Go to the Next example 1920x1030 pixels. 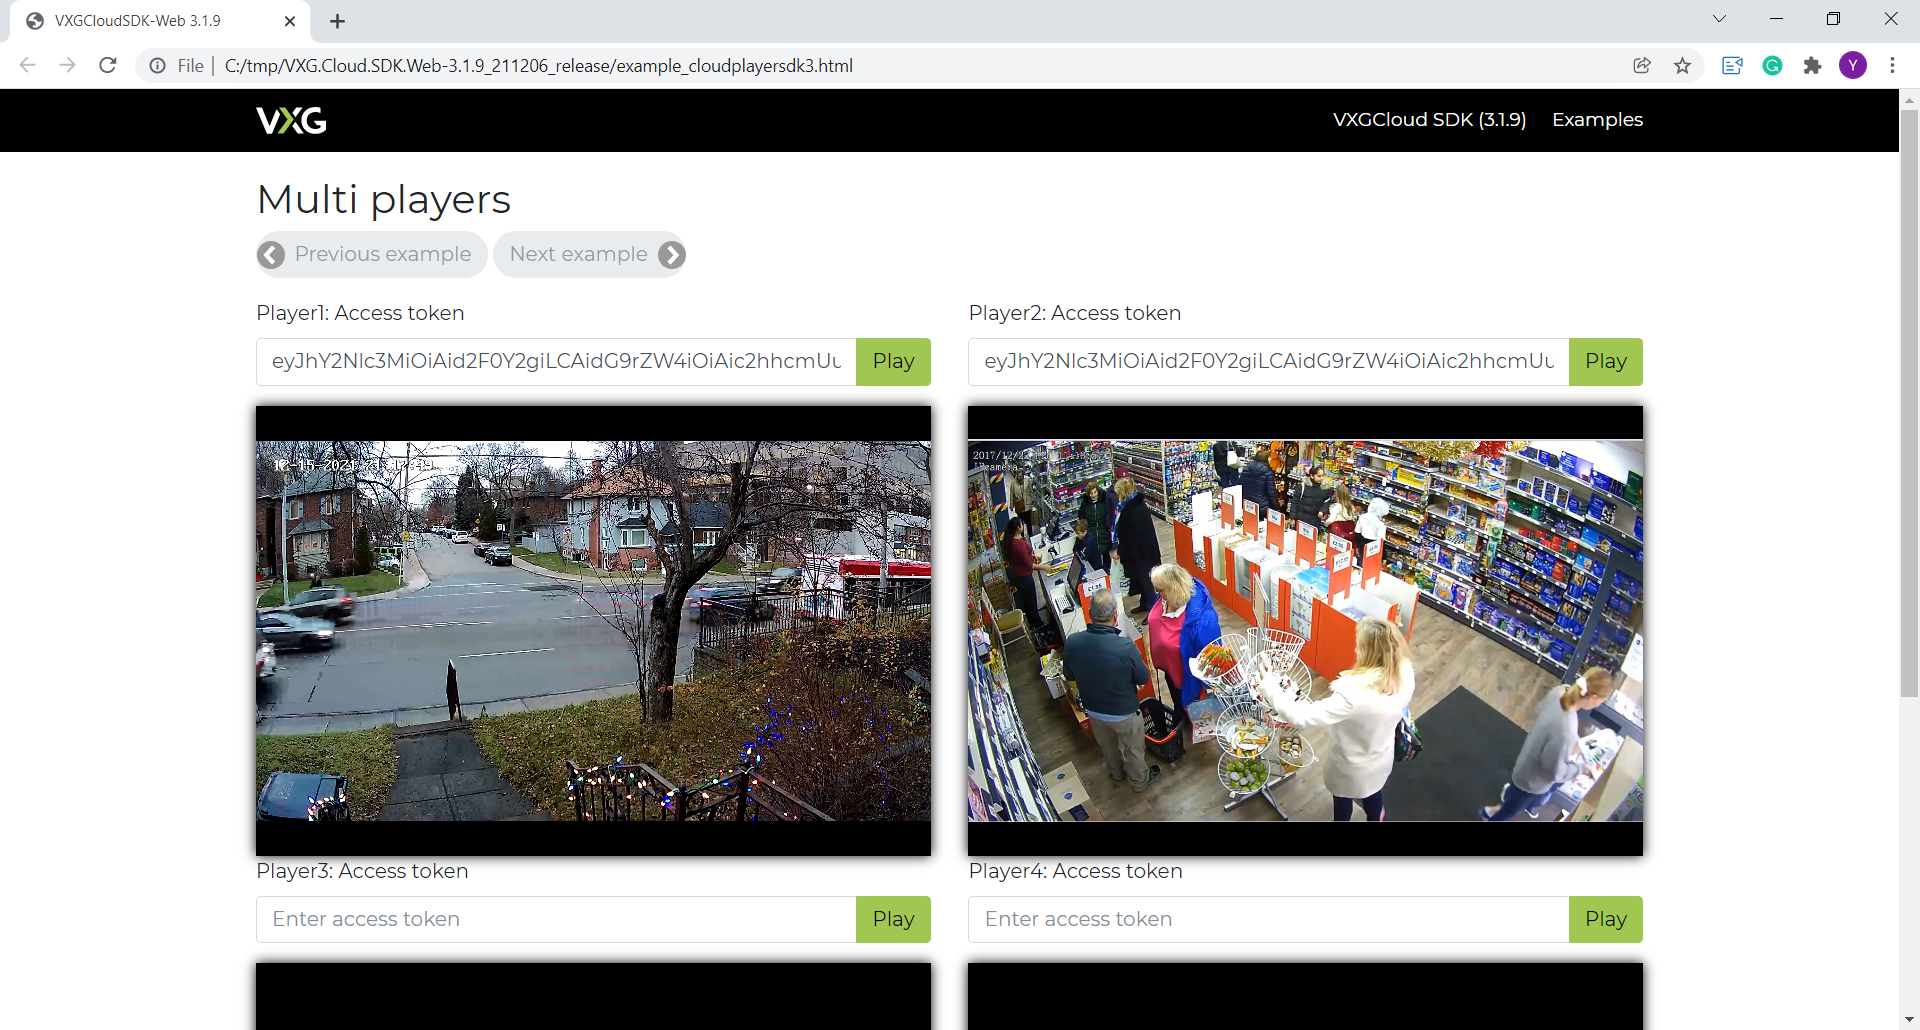pyautogui.click(x=590, y=255)
